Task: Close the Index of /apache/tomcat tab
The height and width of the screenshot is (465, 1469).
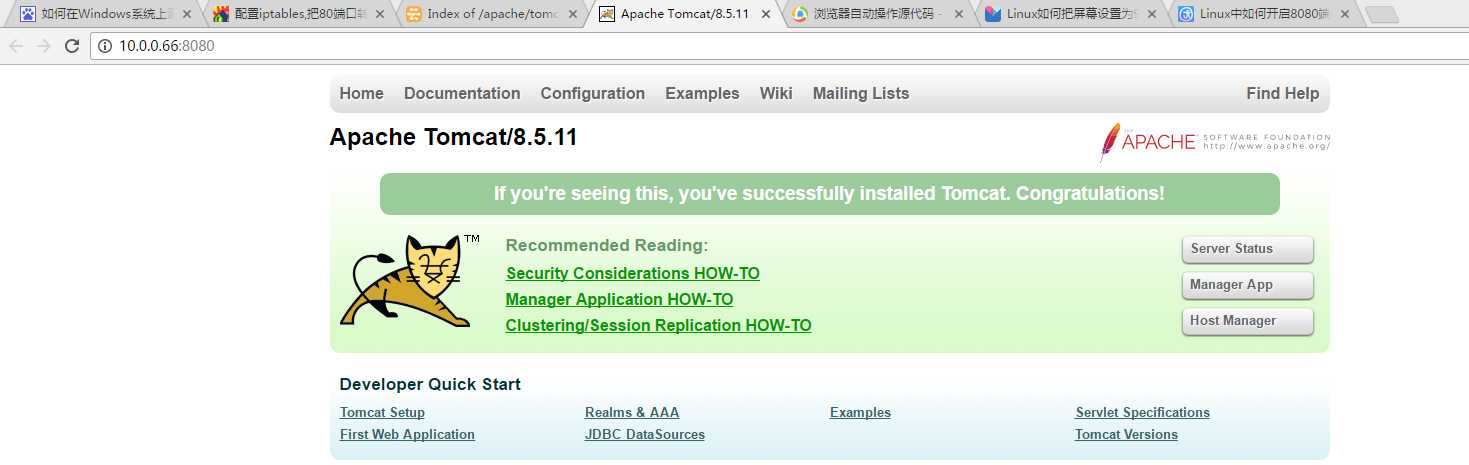Action: (x=572, y=14)
